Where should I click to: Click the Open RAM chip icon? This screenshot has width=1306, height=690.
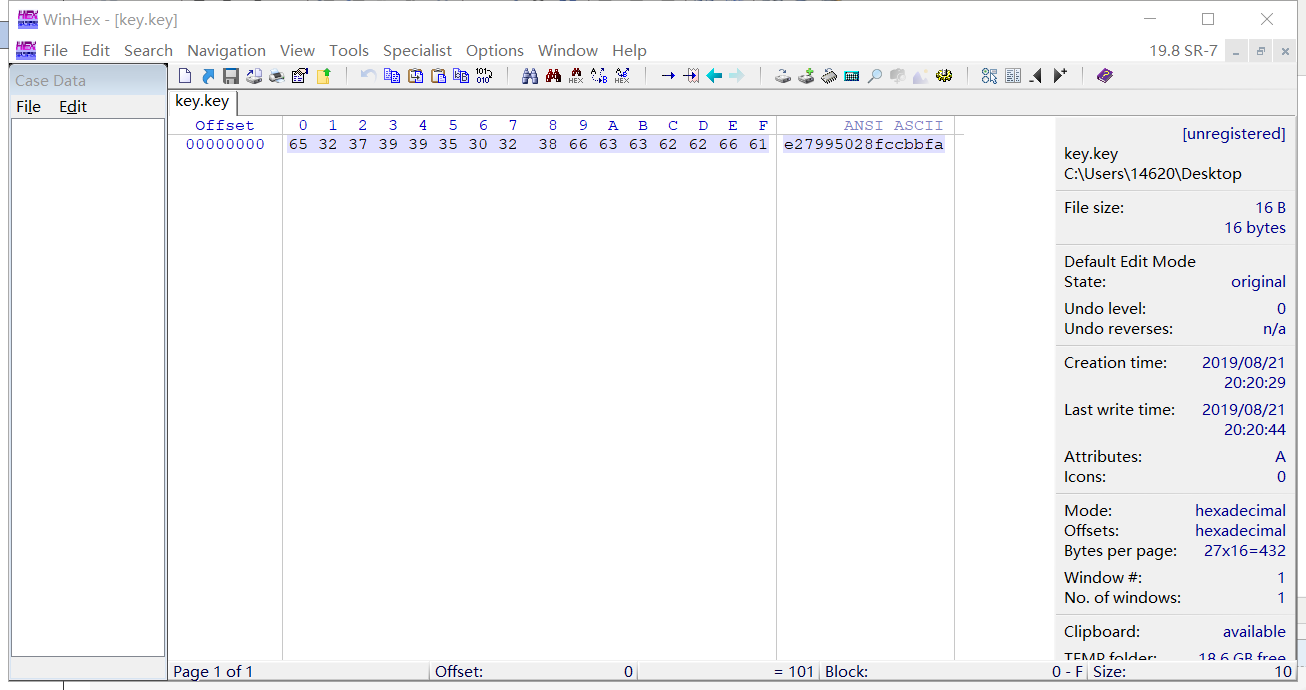click(829, 76)
